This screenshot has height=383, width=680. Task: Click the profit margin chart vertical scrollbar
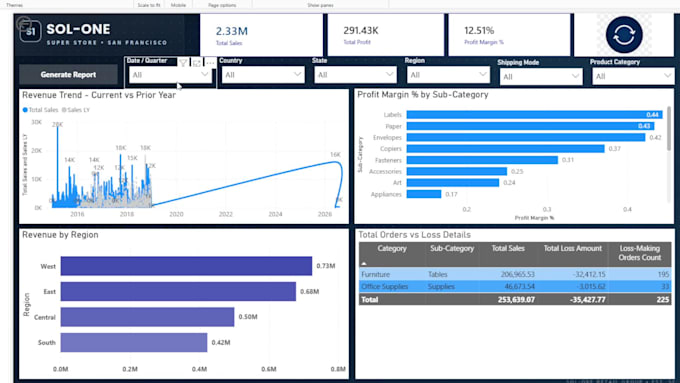pos(669,128)
